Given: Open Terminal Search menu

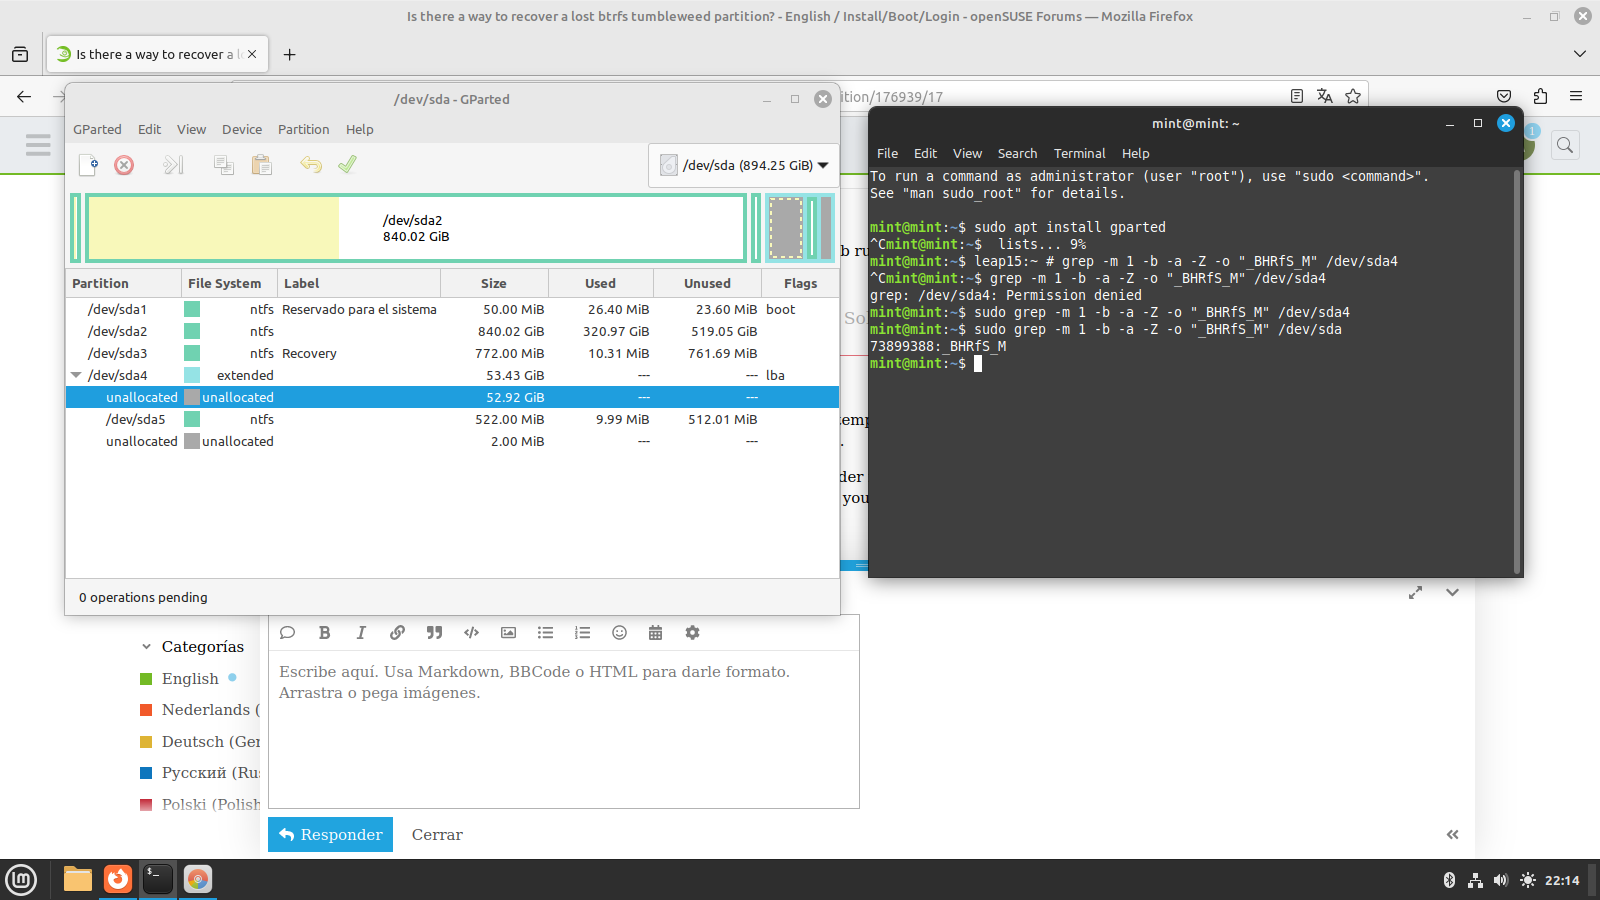Looking at the screenshot, I should (1017, 153).
